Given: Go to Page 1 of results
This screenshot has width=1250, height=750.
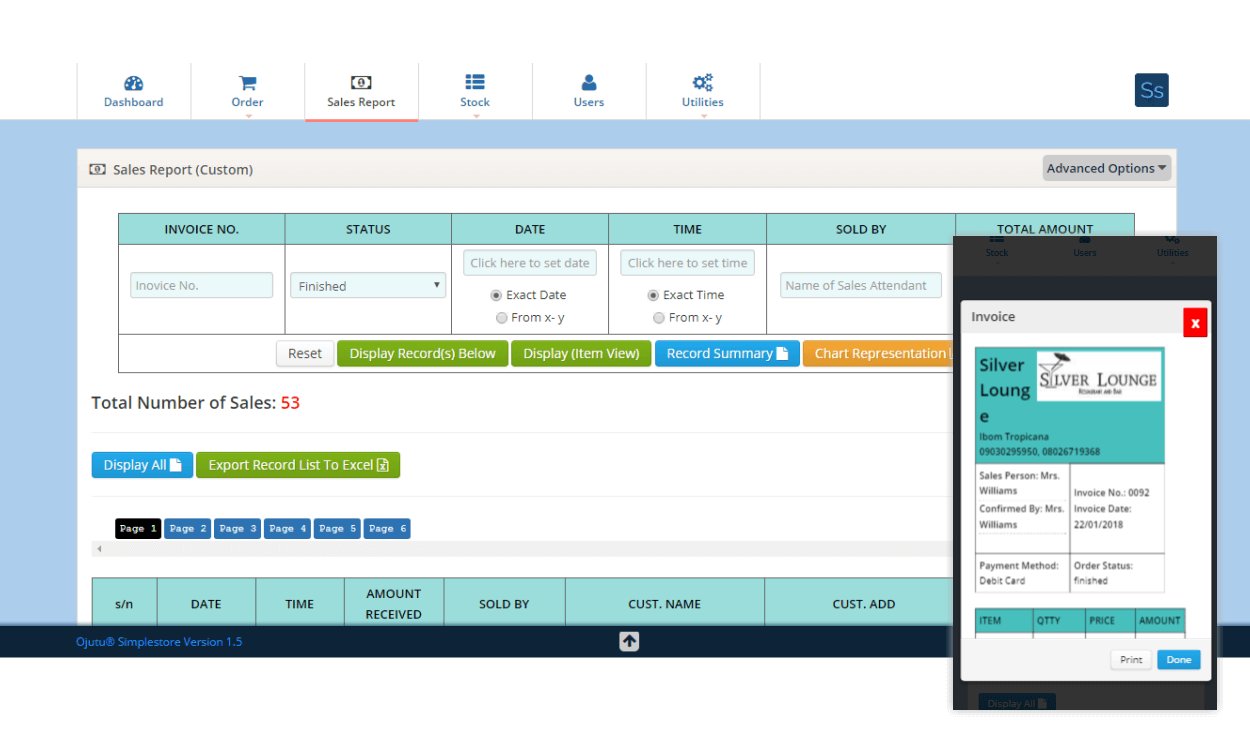Looking at the screenshot, I should 138,529.
